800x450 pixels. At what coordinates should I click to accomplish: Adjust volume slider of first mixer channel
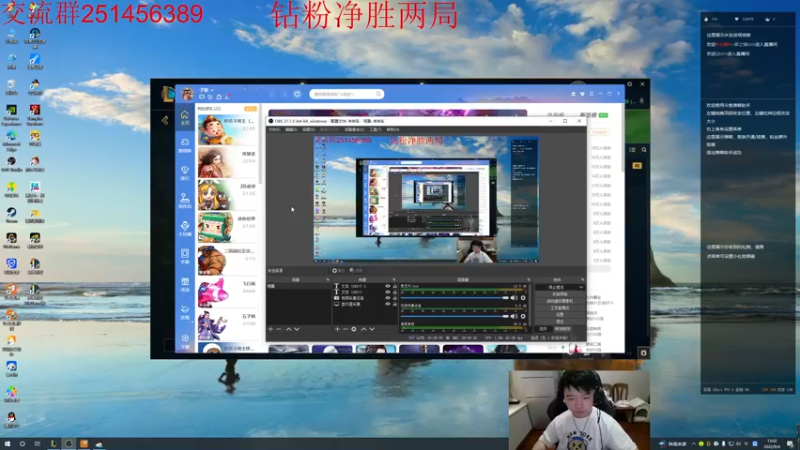pyautogui.click(x=454, y=298)
